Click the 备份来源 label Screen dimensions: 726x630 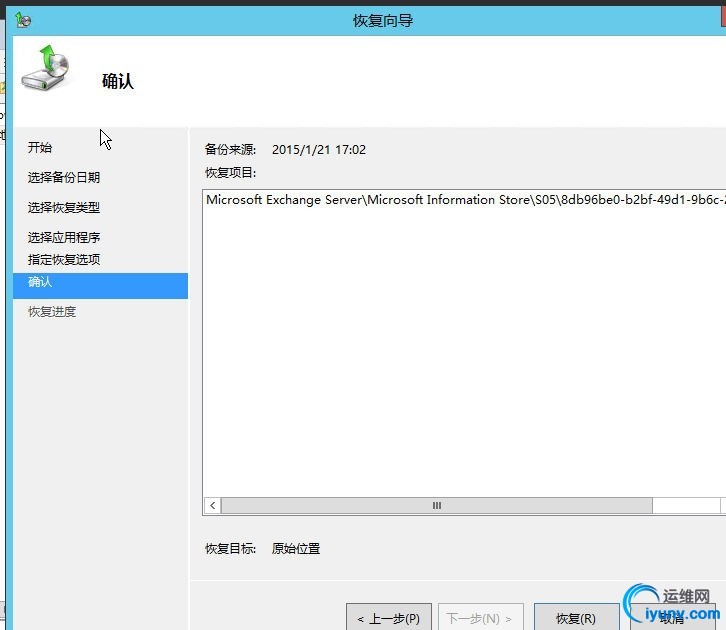click(x=230, y=150)
